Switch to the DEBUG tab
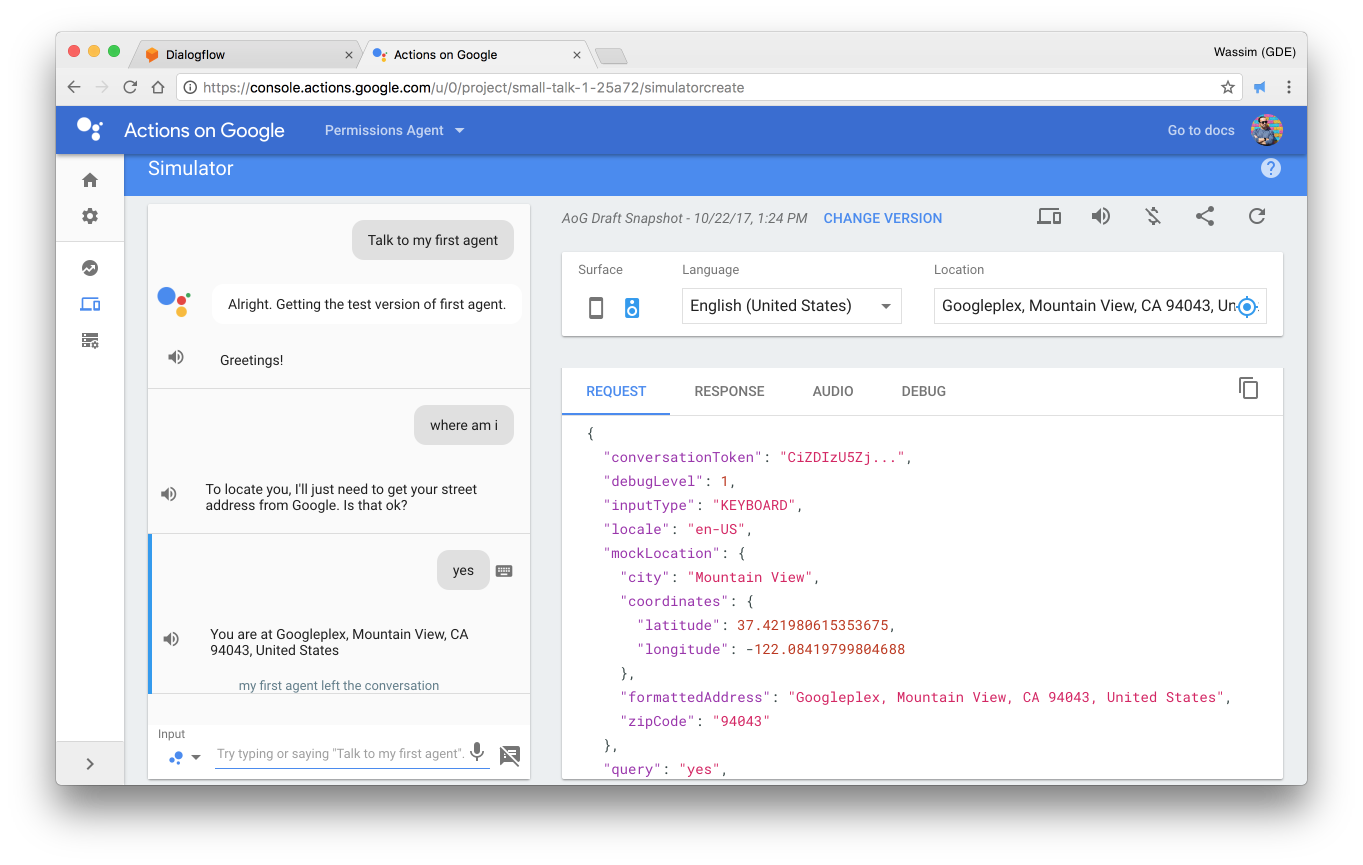The width and height of the screenshot is (1363, 865). tap(923, 391)
